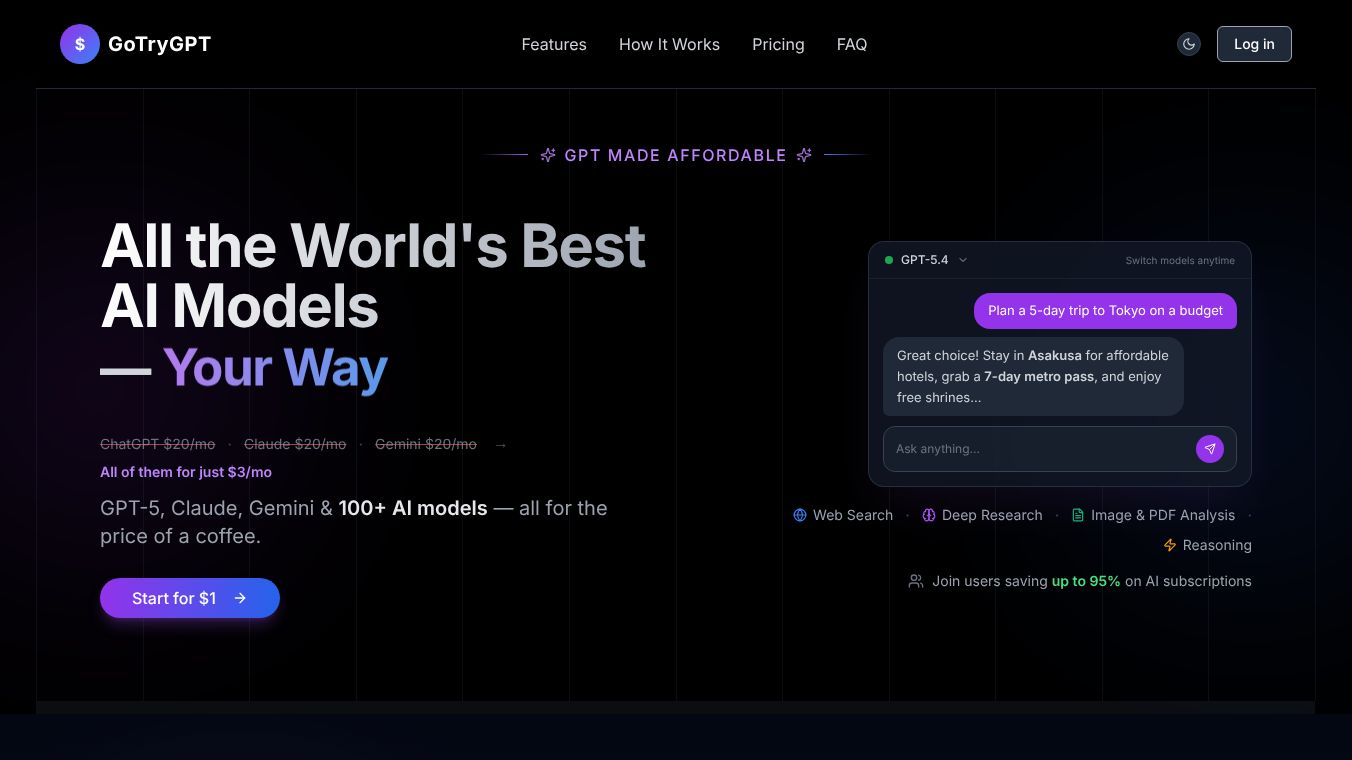
Task: Click the "up to 95%" green text
Action: click(x=1086, y=581)
